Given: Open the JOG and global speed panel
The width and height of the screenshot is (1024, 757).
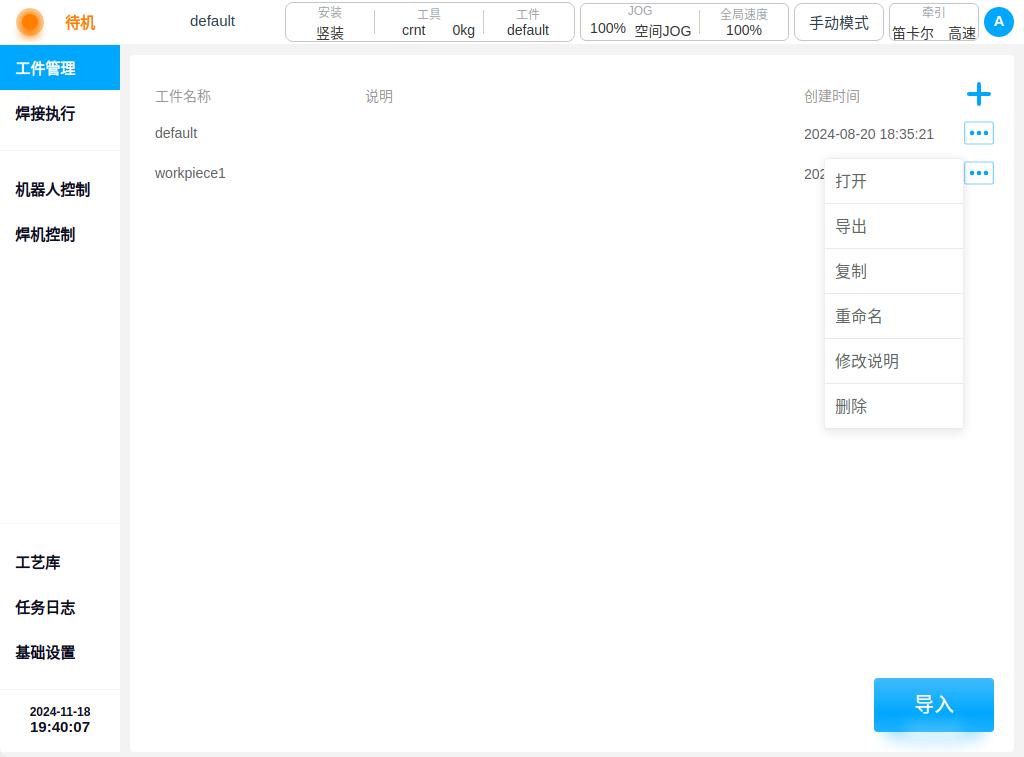Looking at the screenshot, I should (x=684, y=22).
